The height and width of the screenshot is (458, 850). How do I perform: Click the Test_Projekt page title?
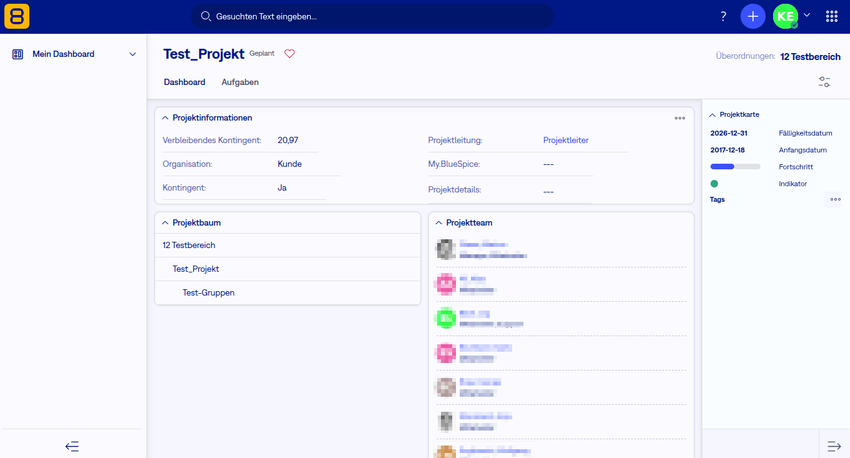pos(204,54)
